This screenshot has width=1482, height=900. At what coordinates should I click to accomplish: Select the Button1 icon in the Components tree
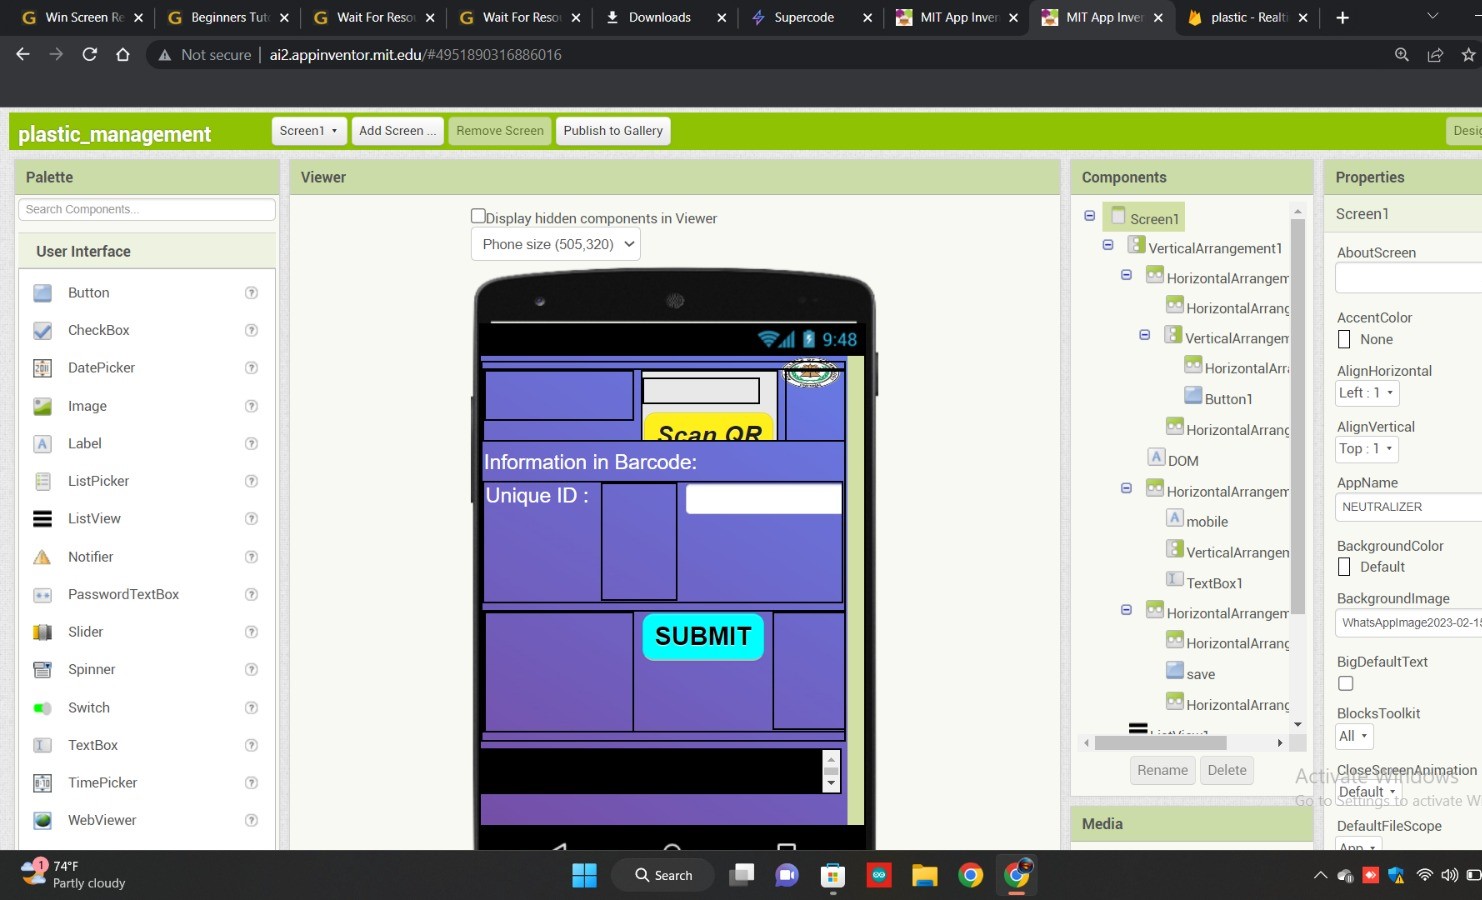[x=1193, y=396]
